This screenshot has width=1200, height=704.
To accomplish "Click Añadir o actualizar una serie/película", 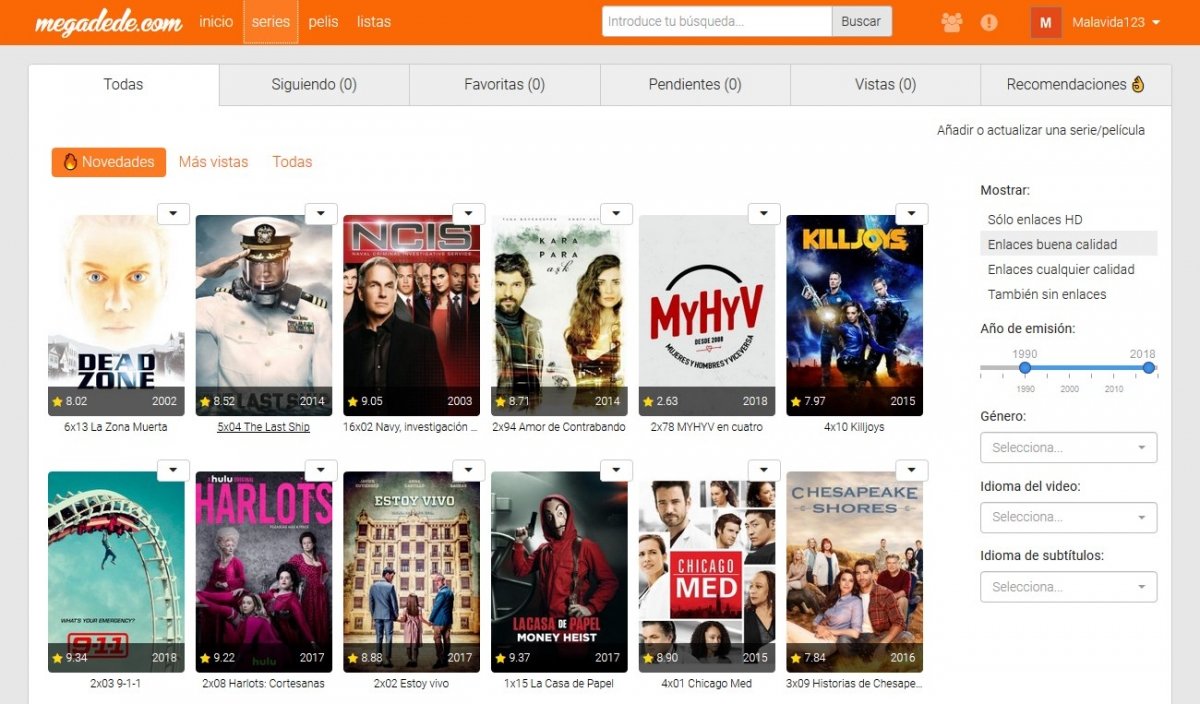I will pyautogui.click(x=1041, y=130).
